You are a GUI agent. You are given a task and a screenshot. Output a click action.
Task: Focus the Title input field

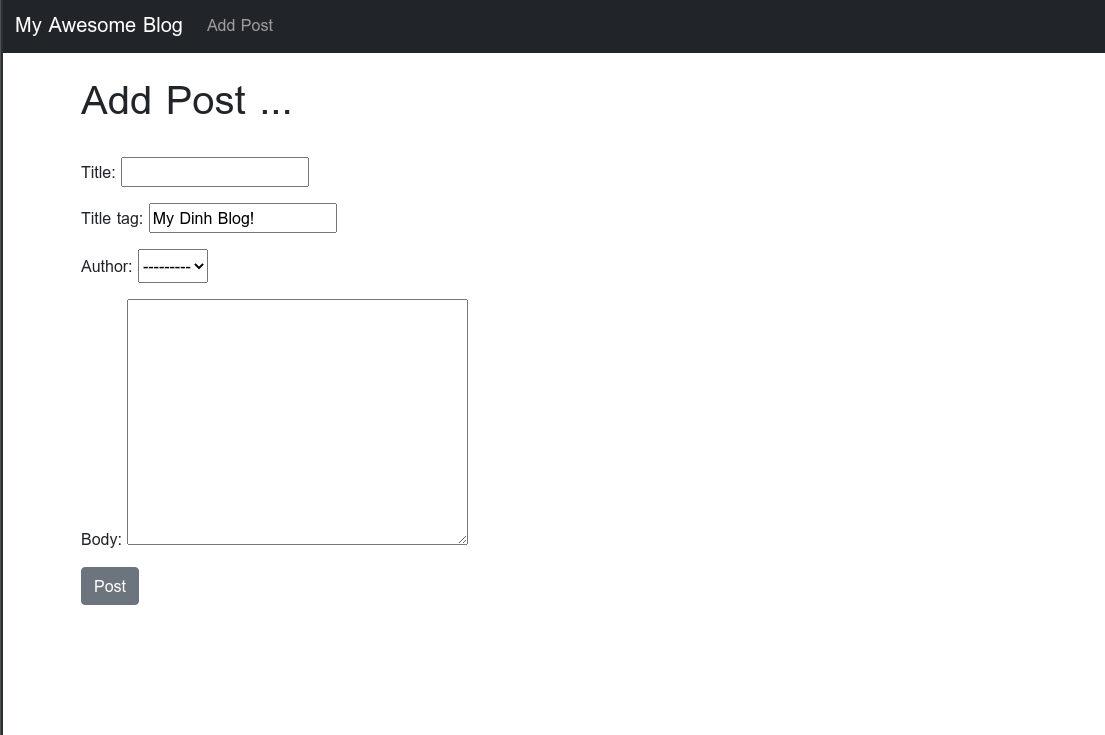215,172
